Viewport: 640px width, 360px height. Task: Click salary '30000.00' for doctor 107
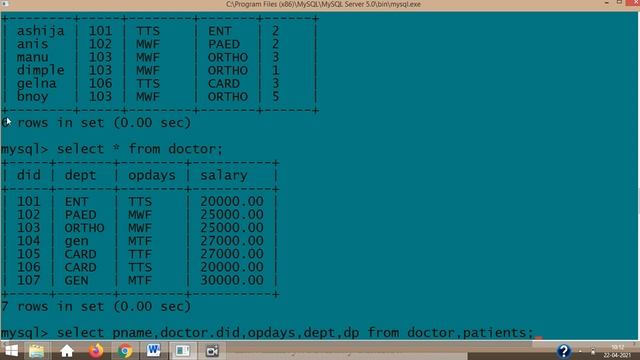pyautogui.click(x=231, y=280)
